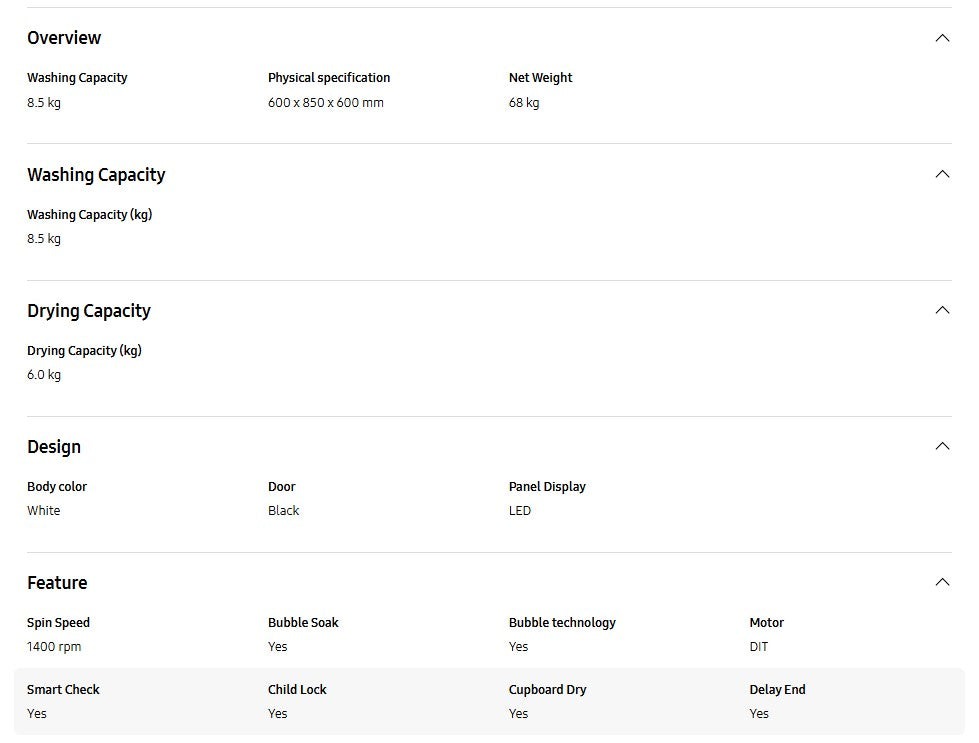Click the Net Weight label
Image resolution: width=979 pixels, height=743 pixels.
(540, 78)
